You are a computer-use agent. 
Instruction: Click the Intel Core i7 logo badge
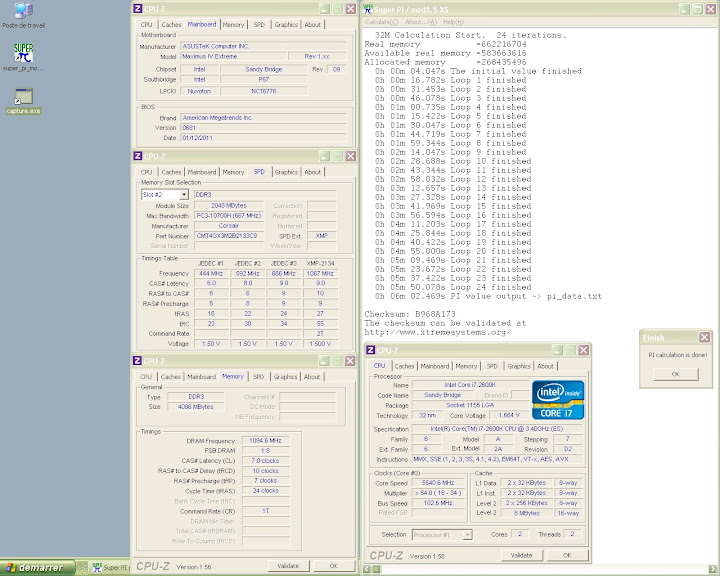point(559,401)
